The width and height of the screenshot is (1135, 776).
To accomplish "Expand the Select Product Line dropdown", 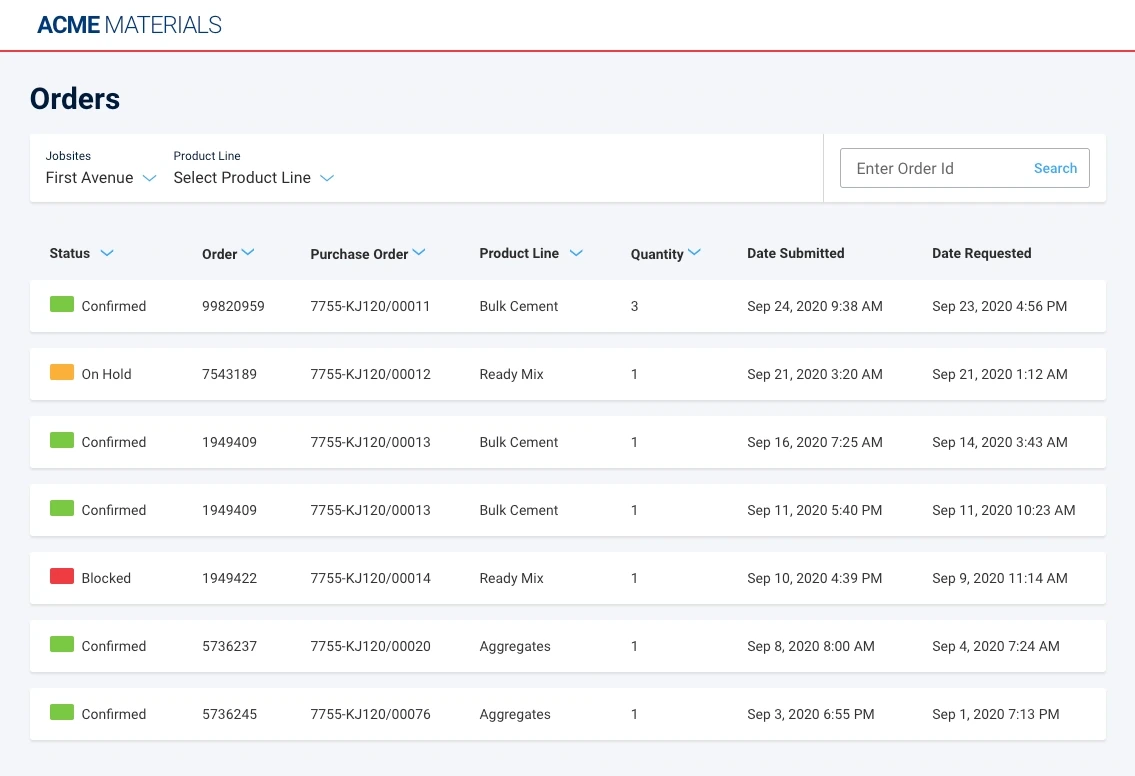I will 253,177.
